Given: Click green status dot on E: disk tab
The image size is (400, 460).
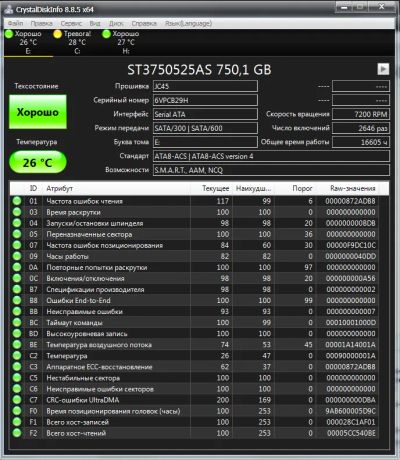Looking at the screenshot, I should 9,34.
